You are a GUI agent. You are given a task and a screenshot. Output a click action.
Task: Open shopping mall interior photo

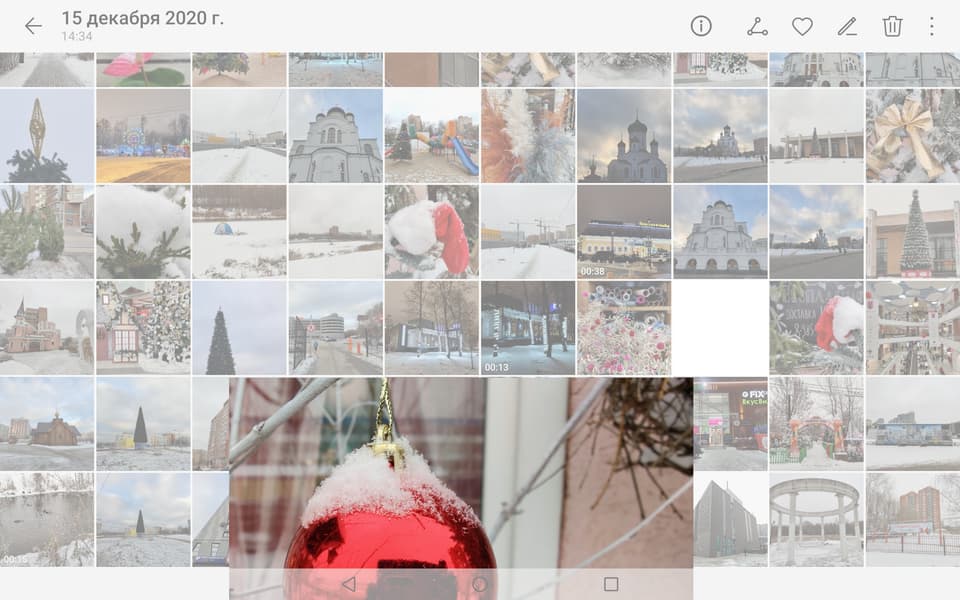pos(913,328)
